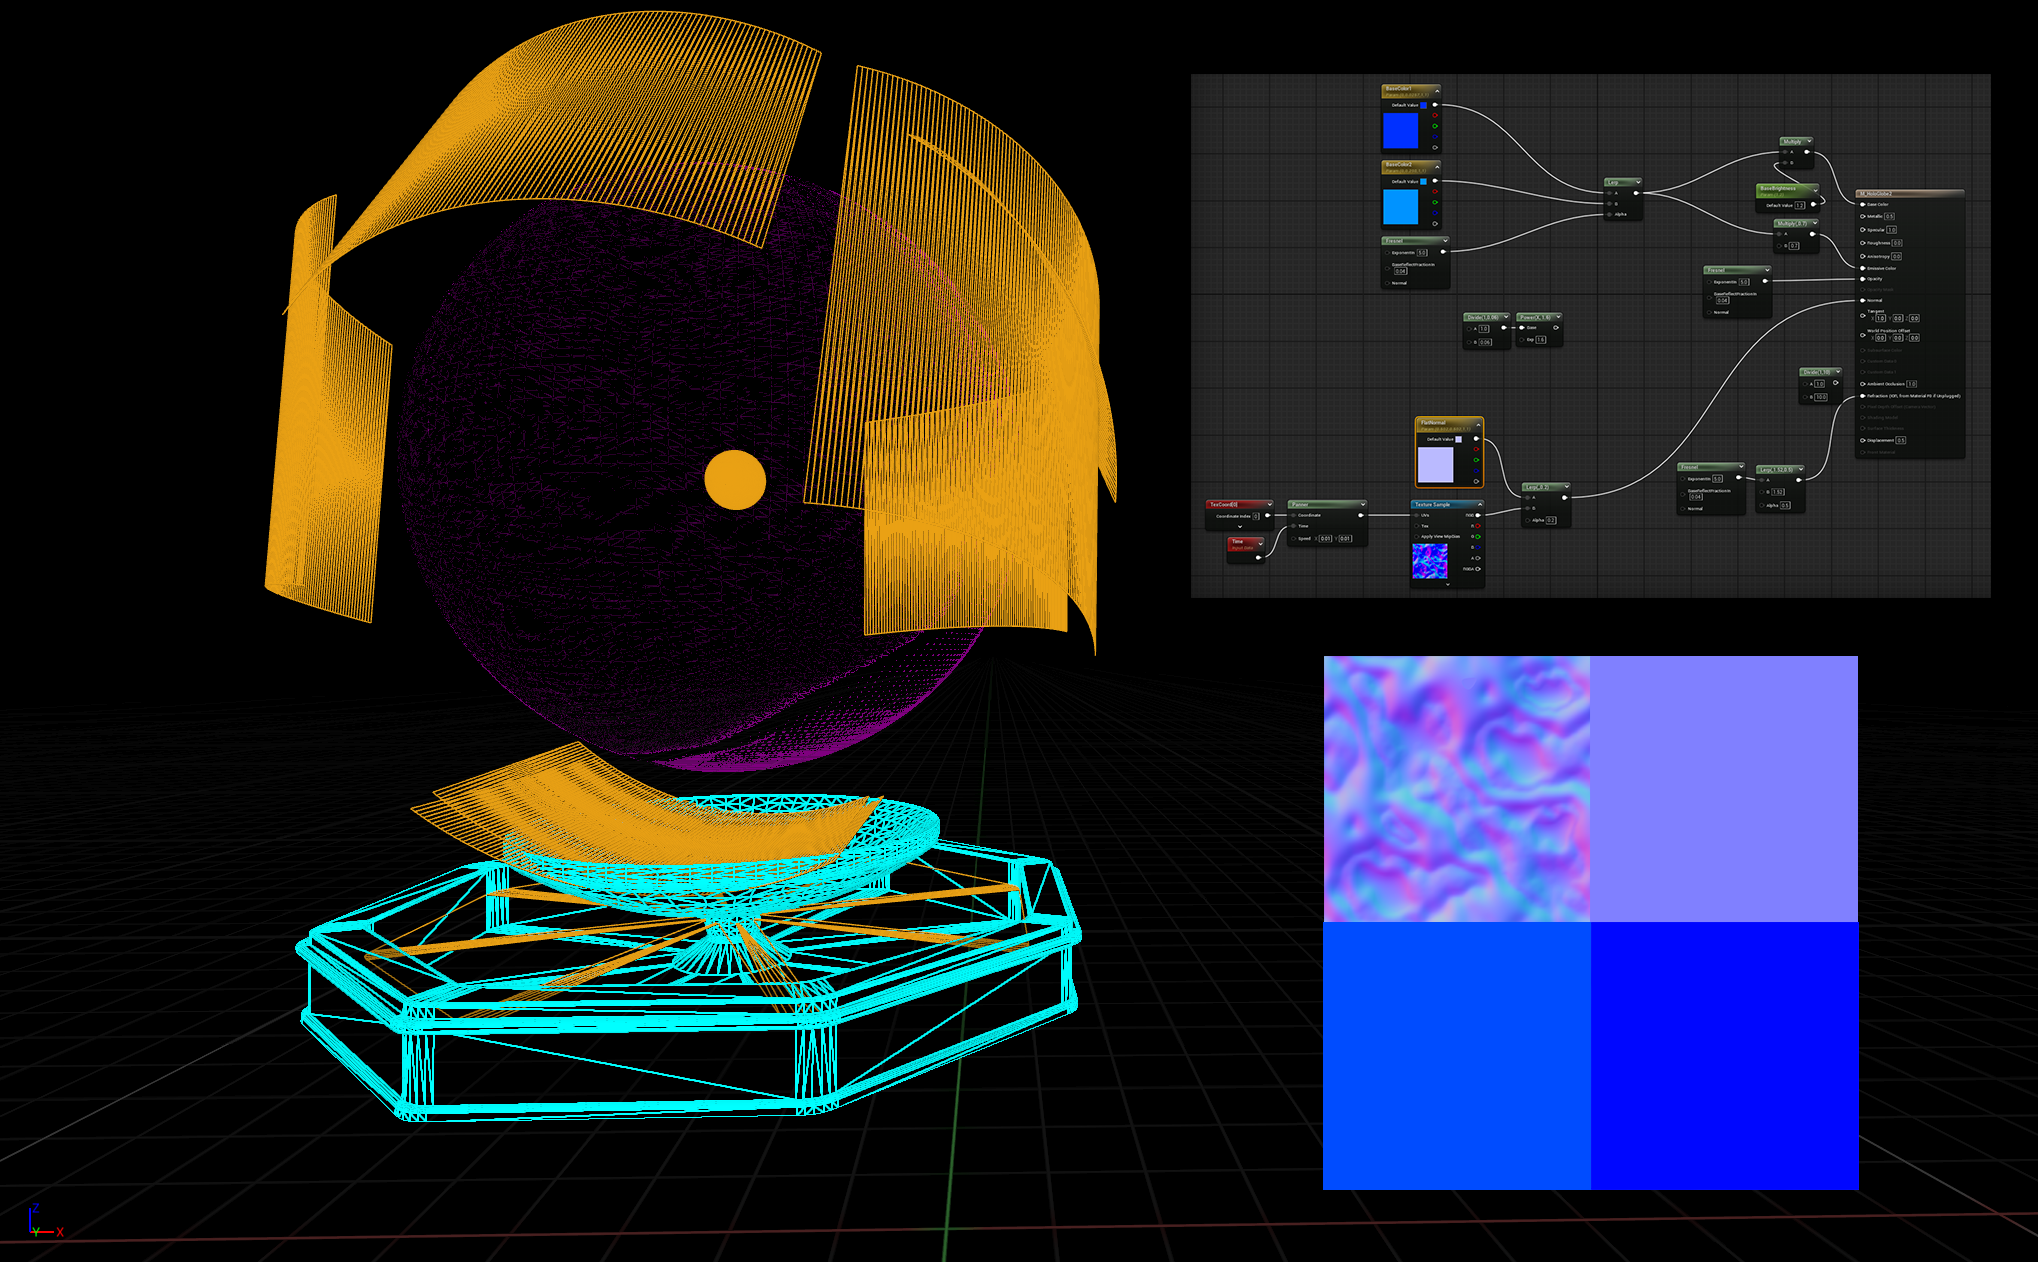Click the Refraction input pin on the material node

[x=1862, y=396]
